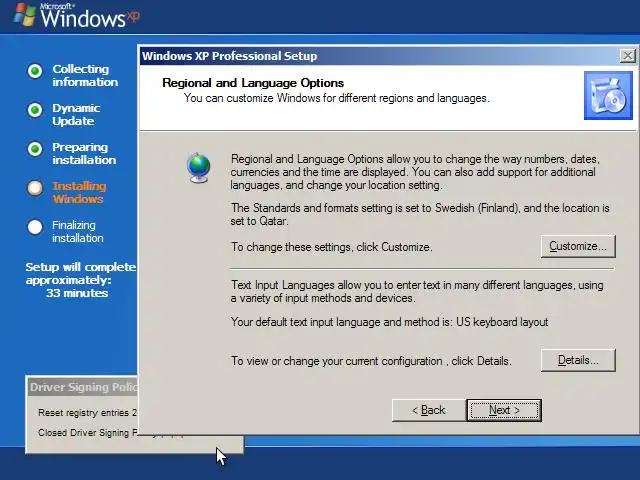Screen dimensions: 640x480
Task: Click 'You can customize Windows' subtitle text
Action: click(336, 98)
